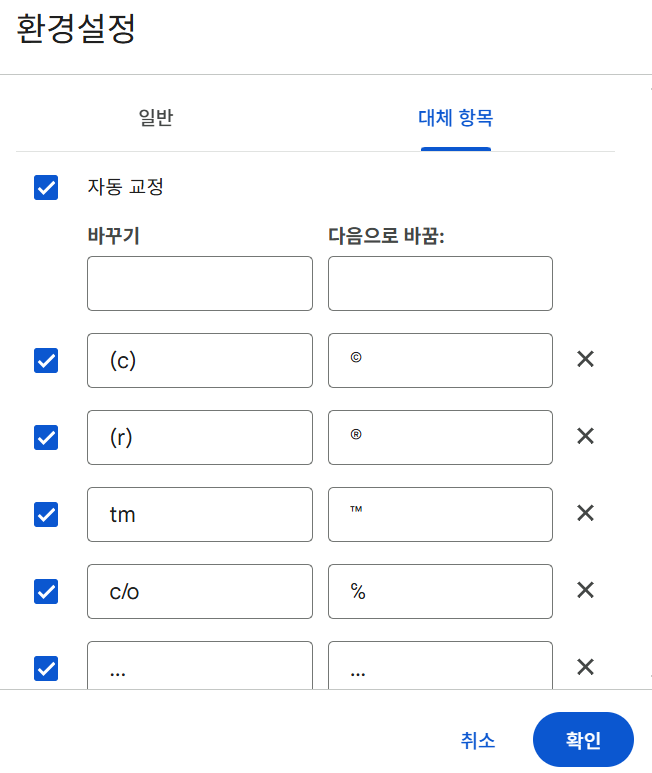This screenshot has height=773, width=652.
Task: Delete the (c) substitution row
Action: coord(585,359)
